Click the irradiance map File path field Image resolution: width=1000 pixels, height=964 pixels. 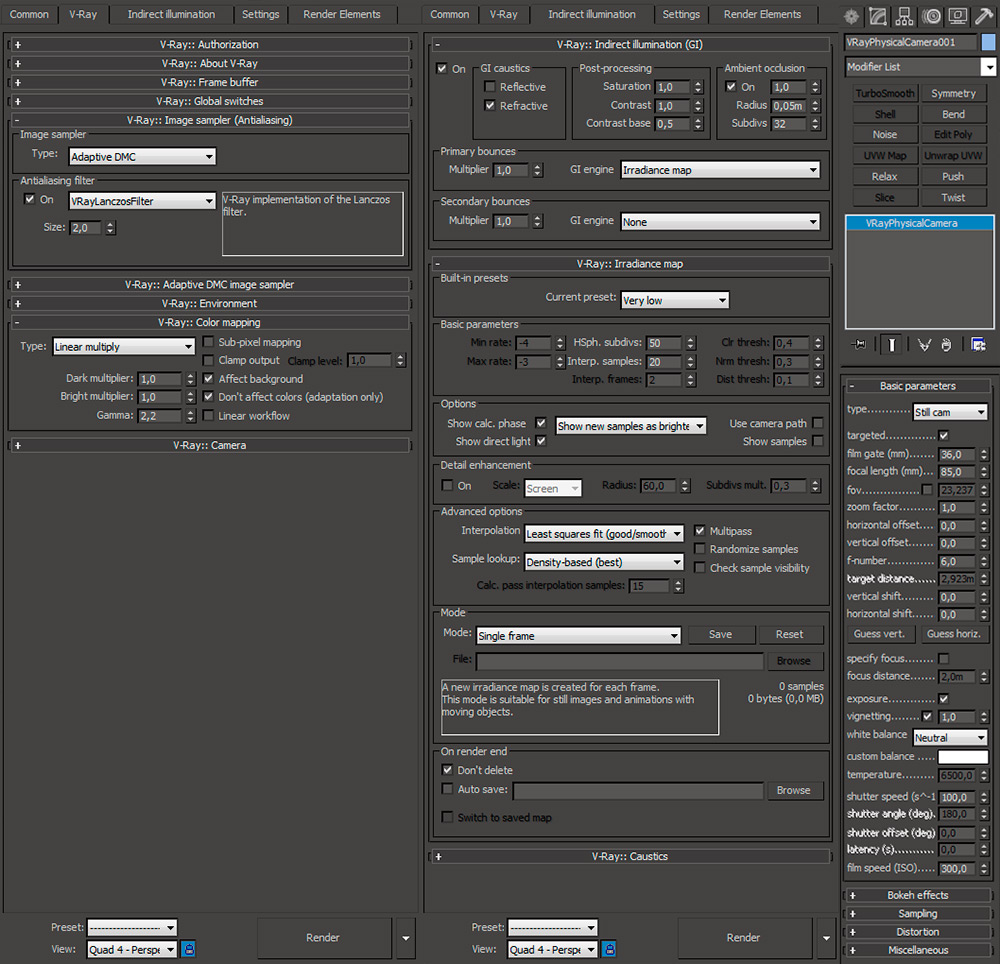[619, 661]
